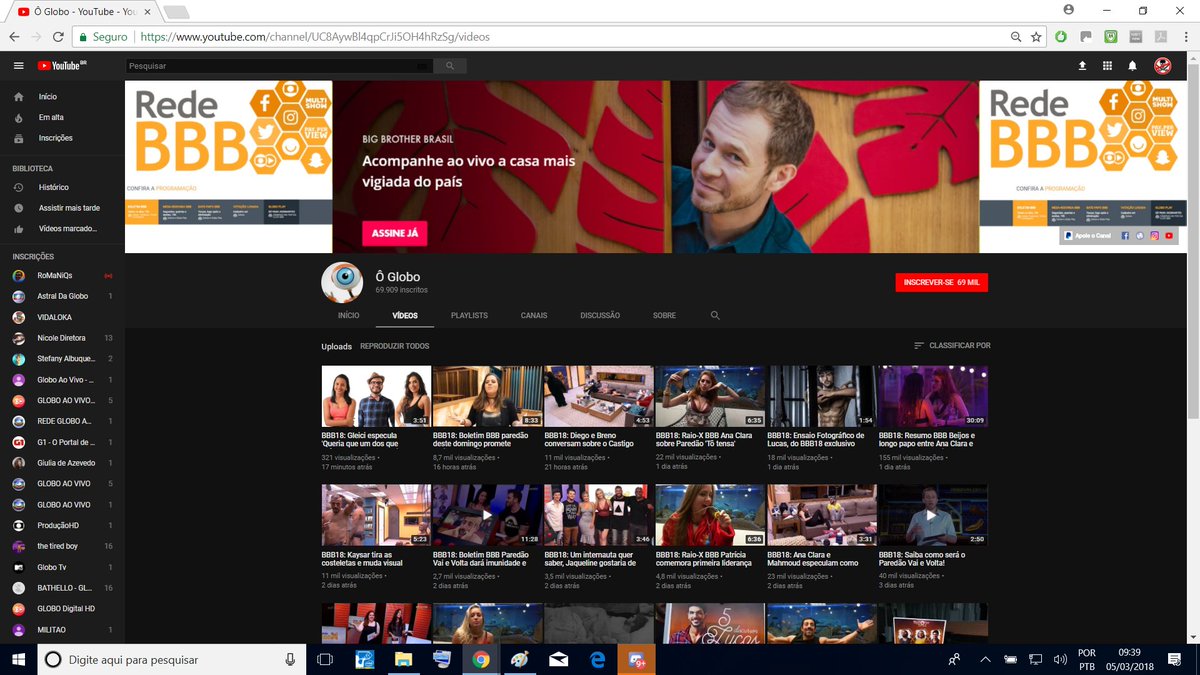1200x675 pixels.
Task: Click the search magnifier button on YouTube
Action: pos(450,66)
